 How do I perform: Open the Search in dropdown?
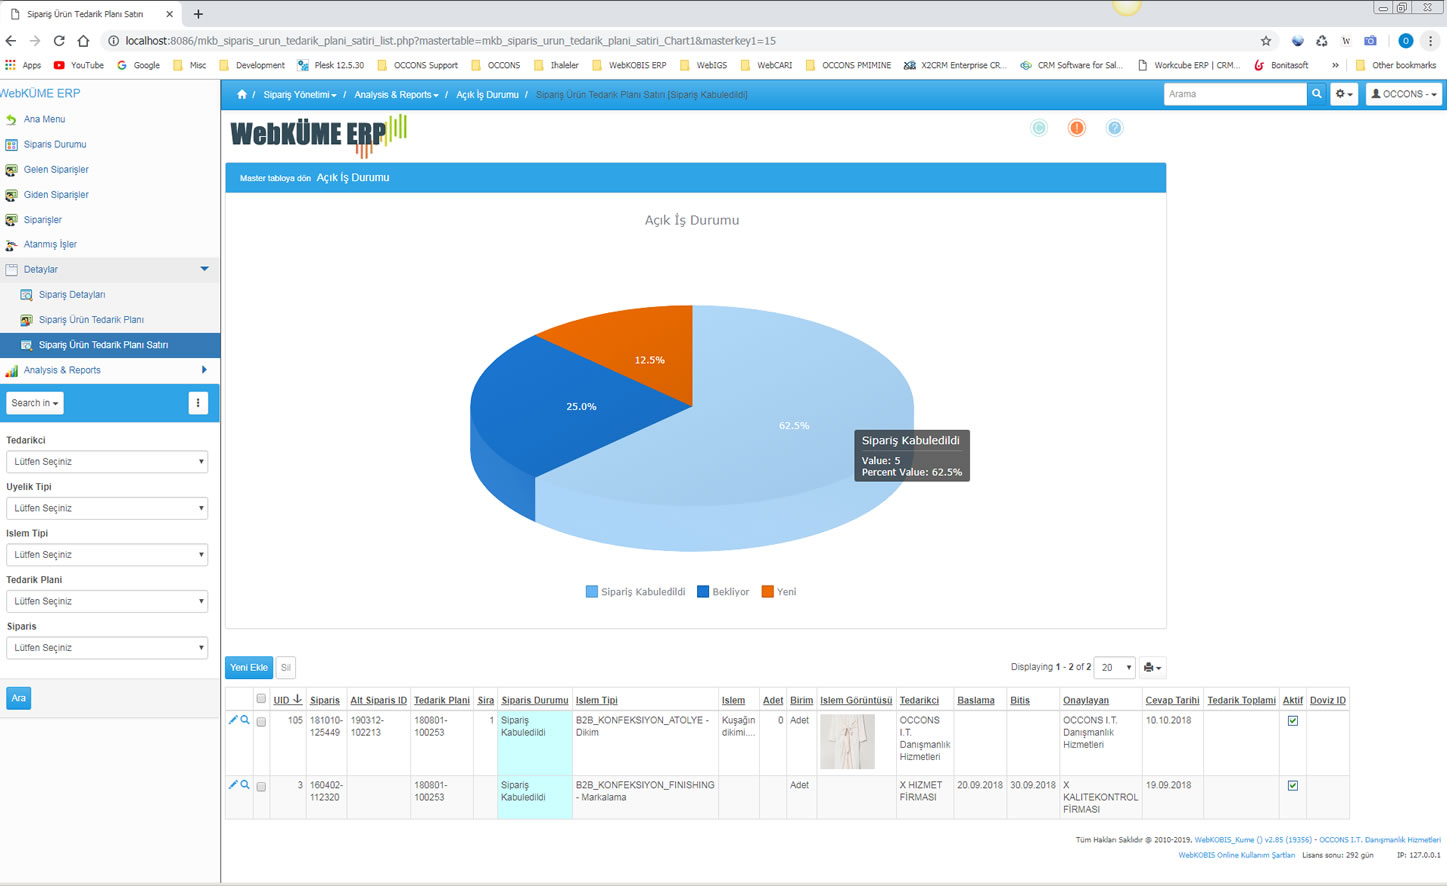[x=35, y=403]
